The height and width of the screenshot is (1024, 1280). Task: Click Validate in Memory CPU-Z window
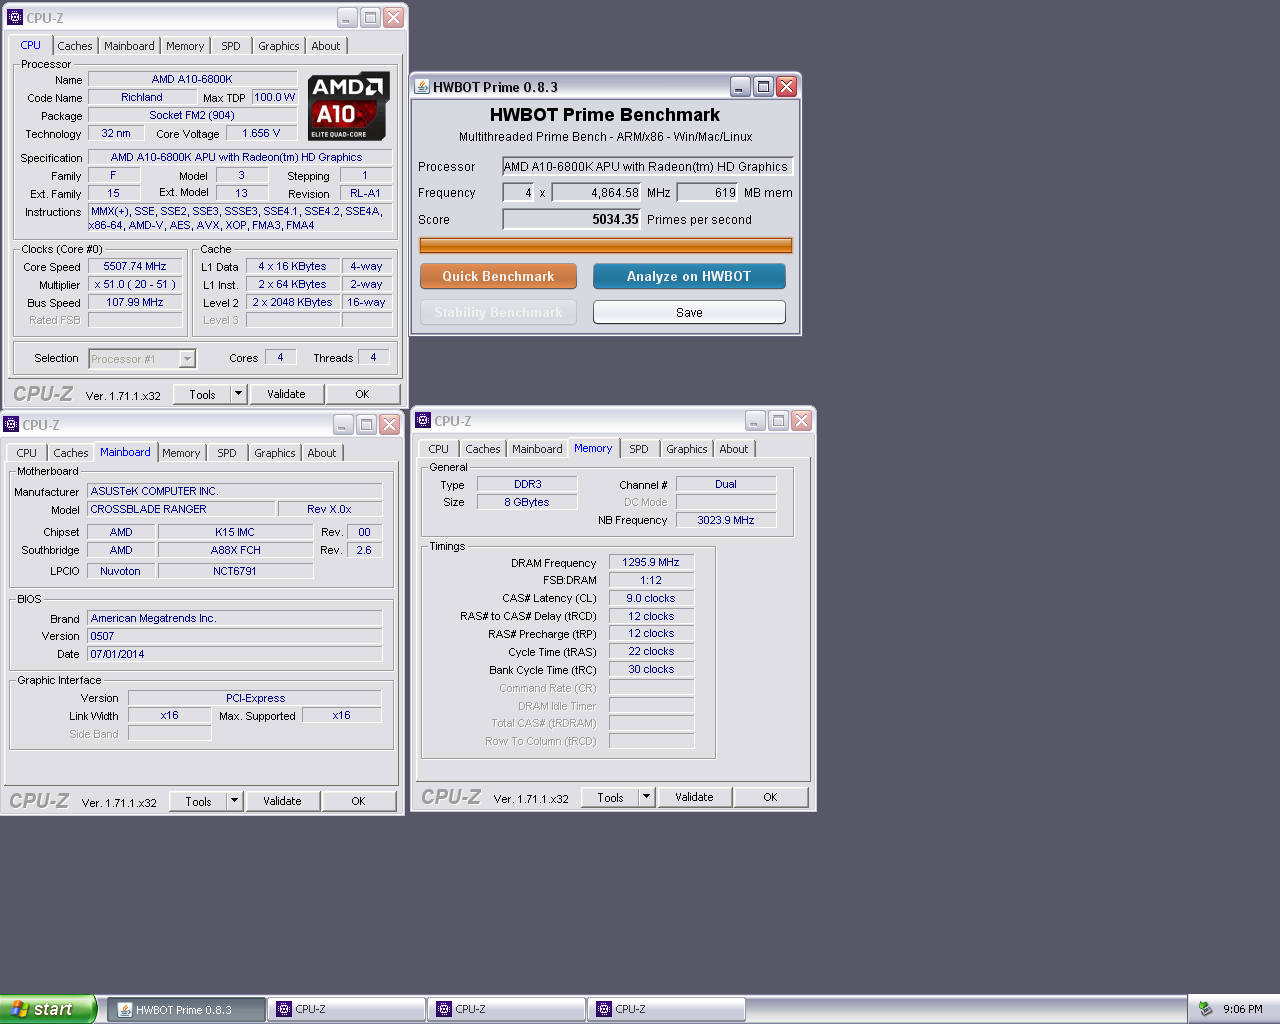[694, 797]
